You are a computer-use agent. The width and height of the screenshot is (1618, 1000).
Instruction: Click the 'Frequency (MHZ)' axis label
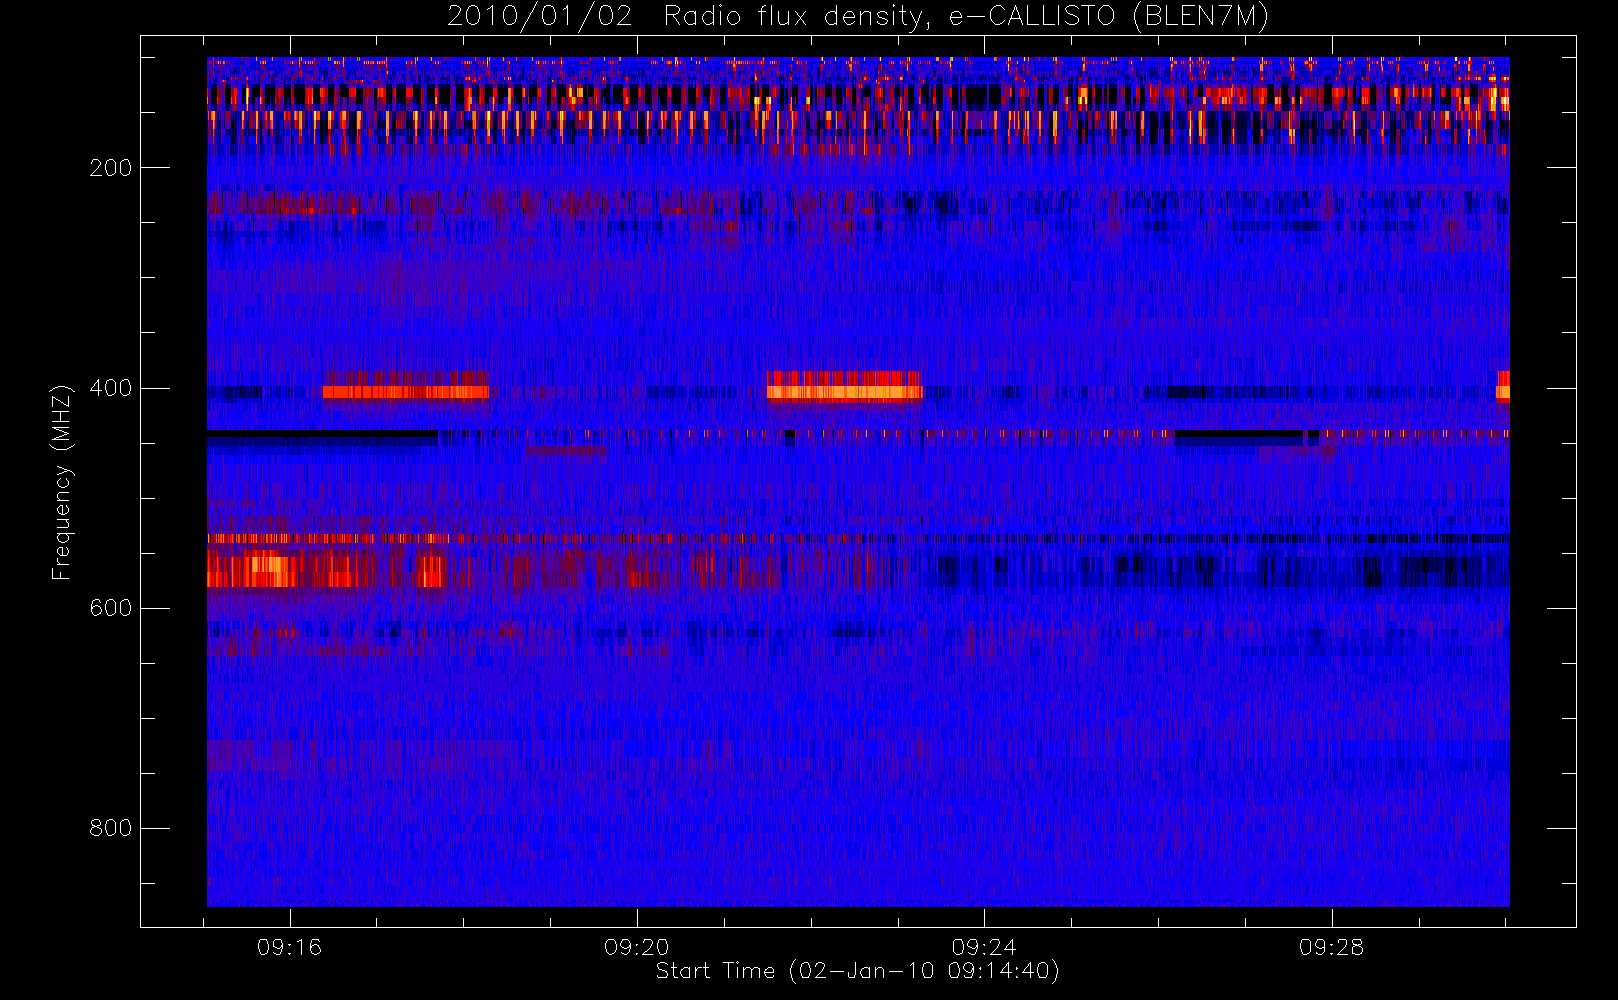pos(62,482)
